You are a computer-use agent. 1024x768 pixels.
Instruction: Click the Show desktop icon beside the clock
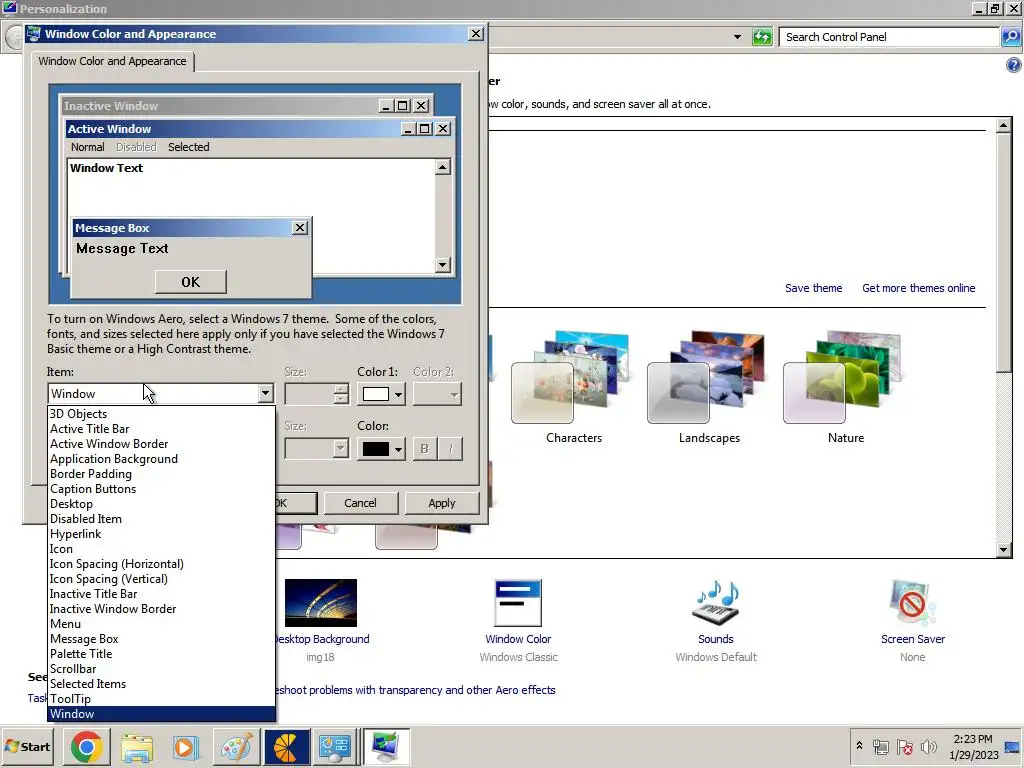point(1014,746)
